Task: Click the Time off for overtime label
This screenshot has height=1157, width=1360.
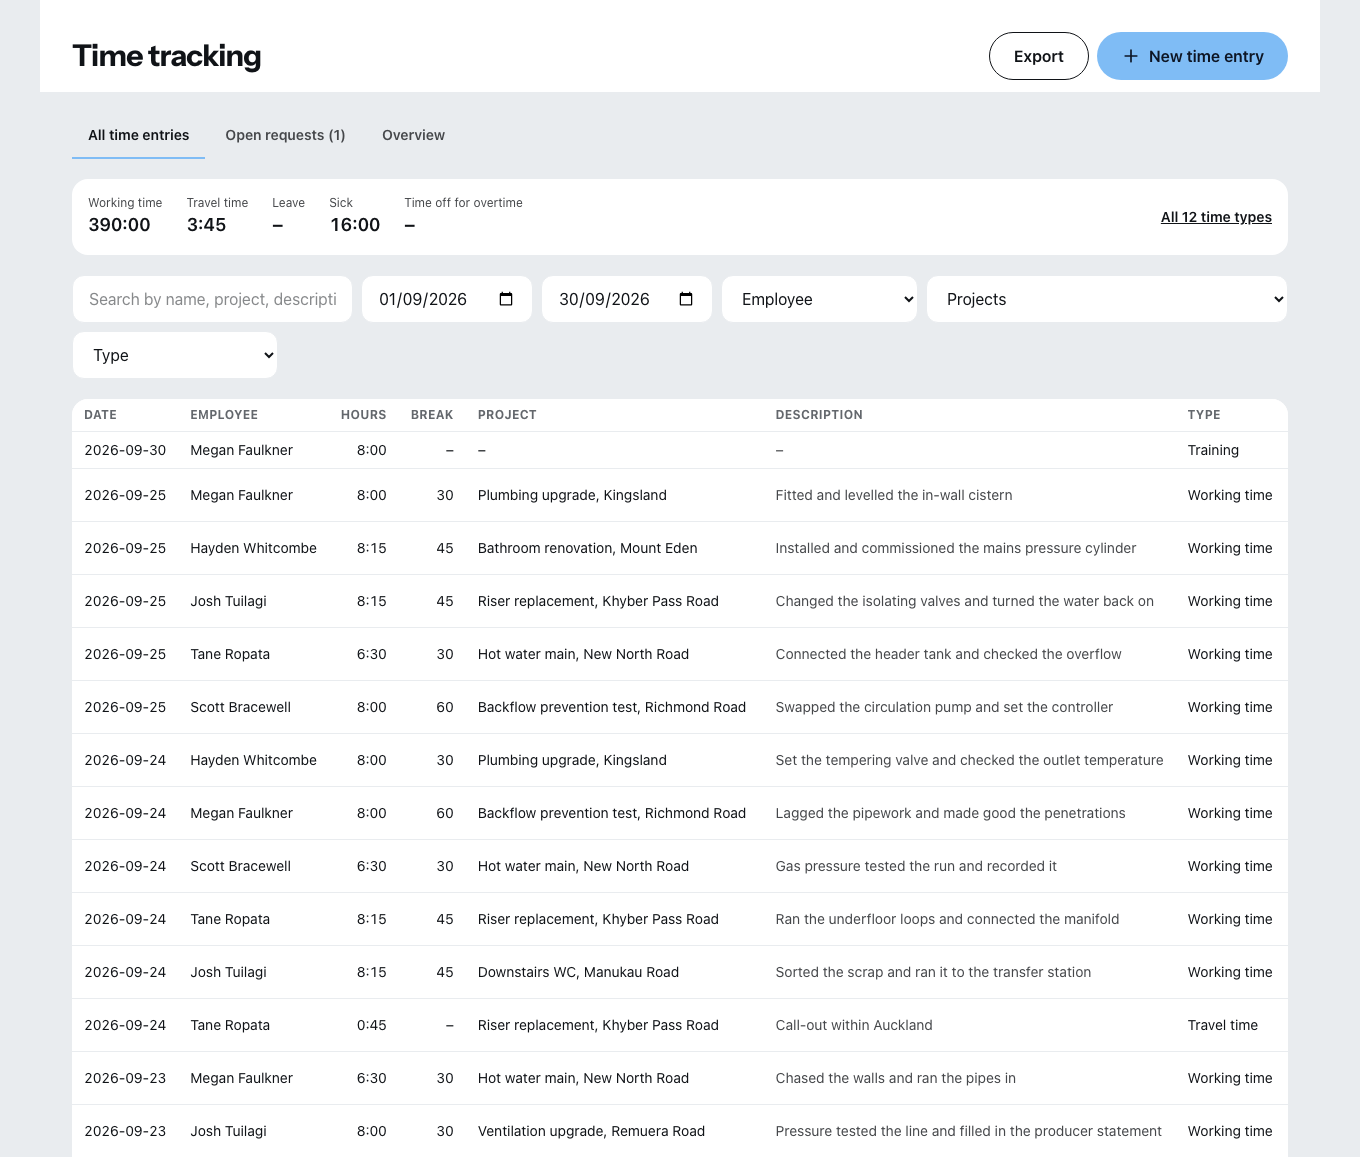Action: [463, 203]
